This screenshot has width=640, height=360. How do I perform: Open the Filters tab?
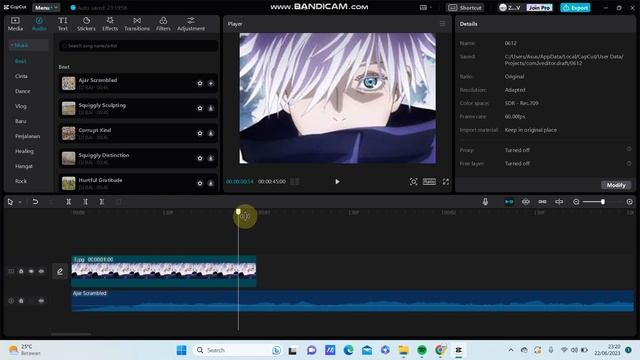tap(163, 24)
